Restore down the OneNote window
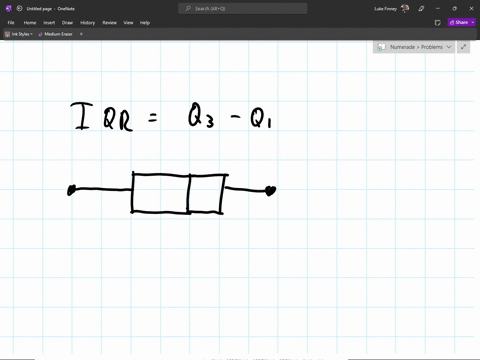Image resolution: width=480 pixels, height=360 pixels. [454, 9]
